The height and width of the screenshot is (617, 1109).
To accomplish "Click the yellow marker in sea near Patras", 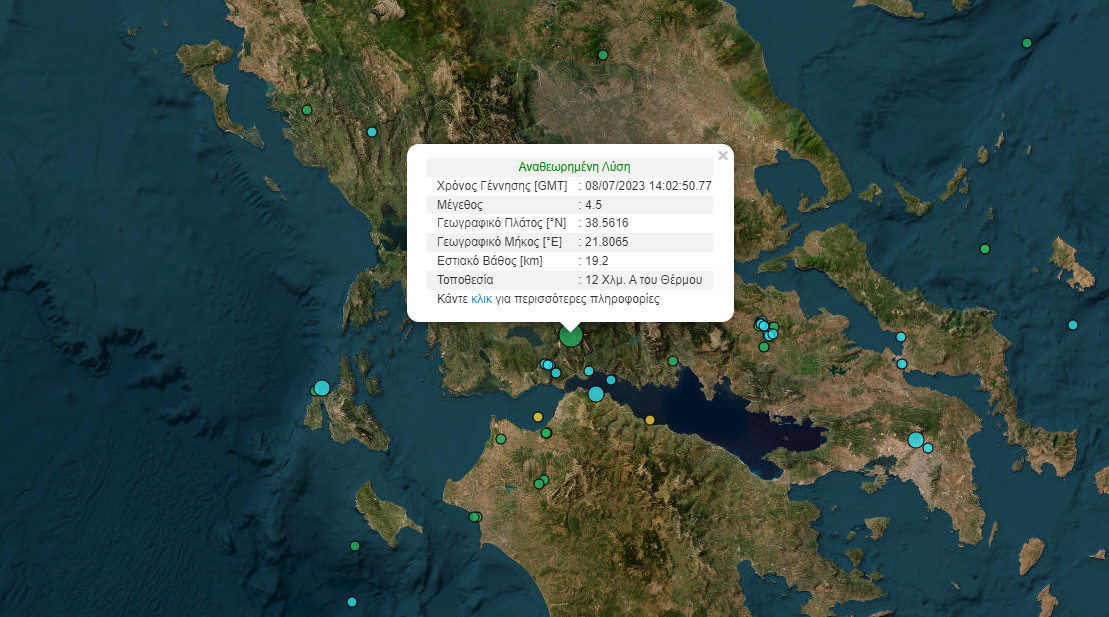I will pos(538,417).
